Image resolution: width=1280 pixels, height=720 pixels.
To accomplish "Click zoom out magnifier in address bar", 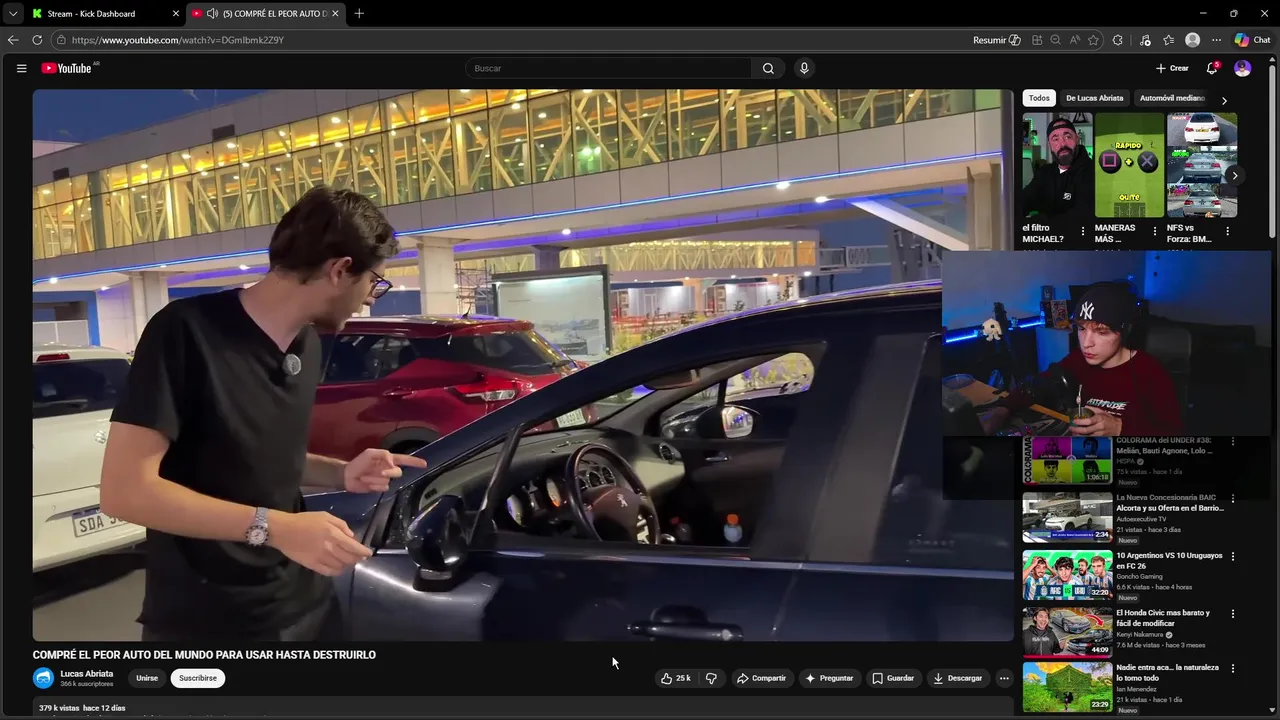I will (1055, 40).
